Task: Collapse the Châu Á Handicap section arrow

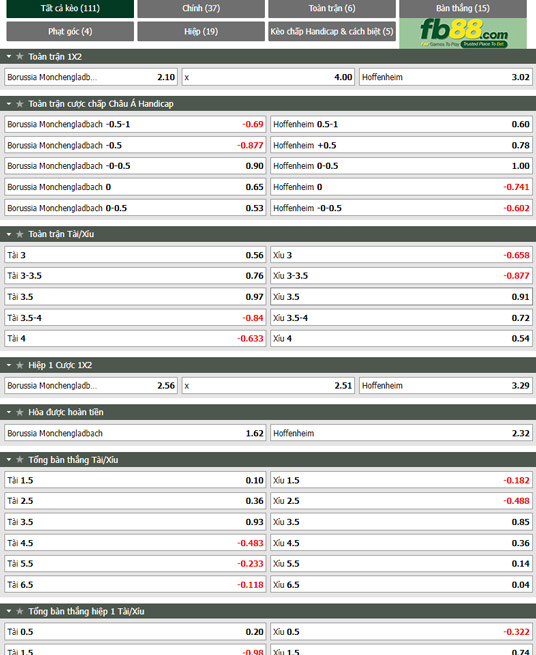Action: pos(9,104)
